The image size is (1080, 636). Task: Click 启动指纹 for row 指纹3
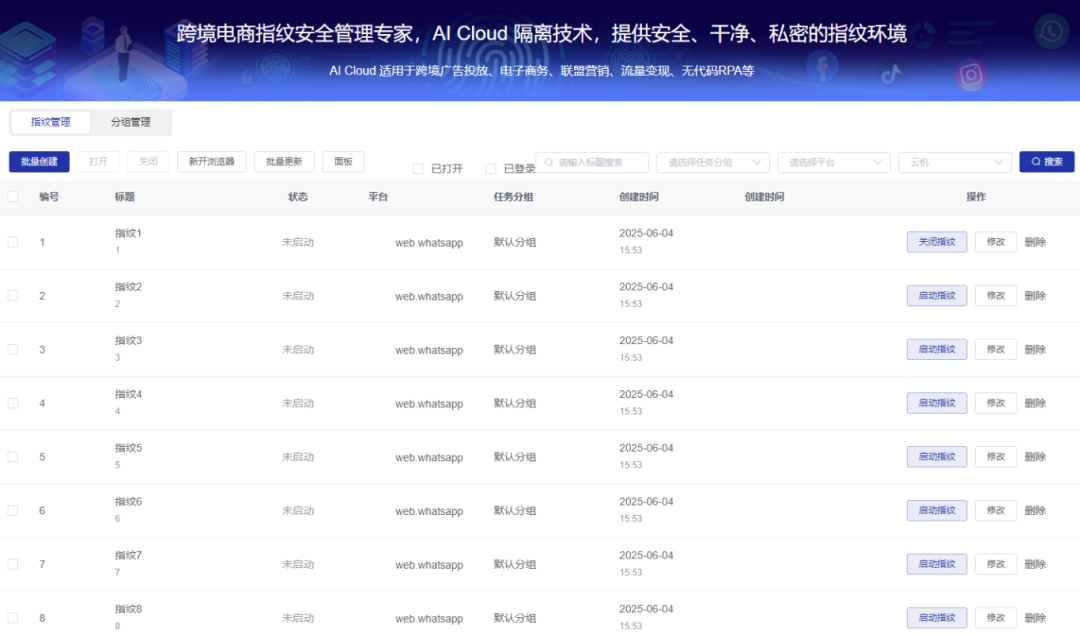click(937, 349)
